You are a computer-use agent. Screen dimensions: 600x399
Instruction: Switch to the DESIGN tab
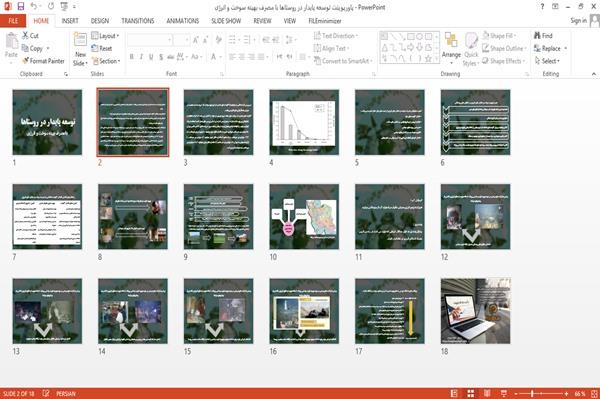100,21
